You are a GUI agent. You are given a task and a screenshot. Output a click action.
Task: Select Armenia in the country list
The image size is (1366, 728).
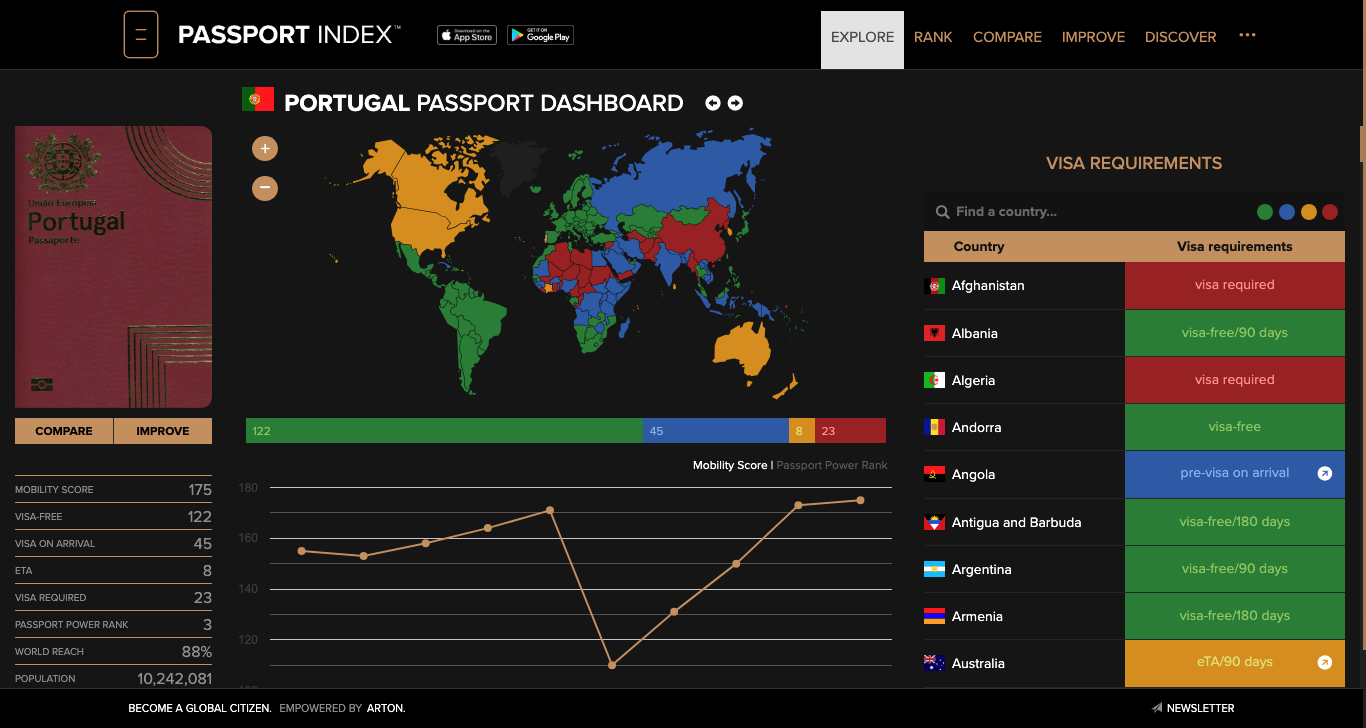[977, 616]
